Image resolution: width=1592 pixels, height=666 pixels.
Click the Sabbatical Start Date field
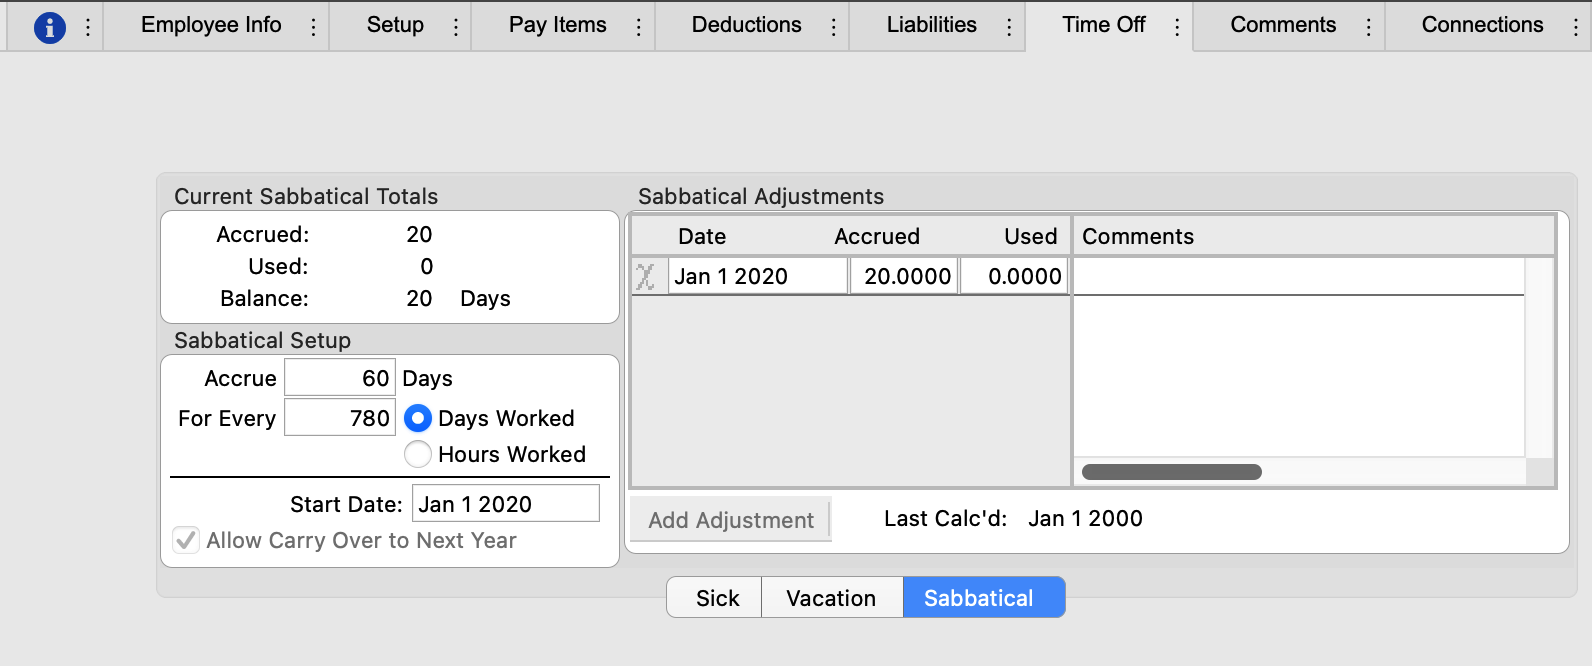(x=505, y=504)
